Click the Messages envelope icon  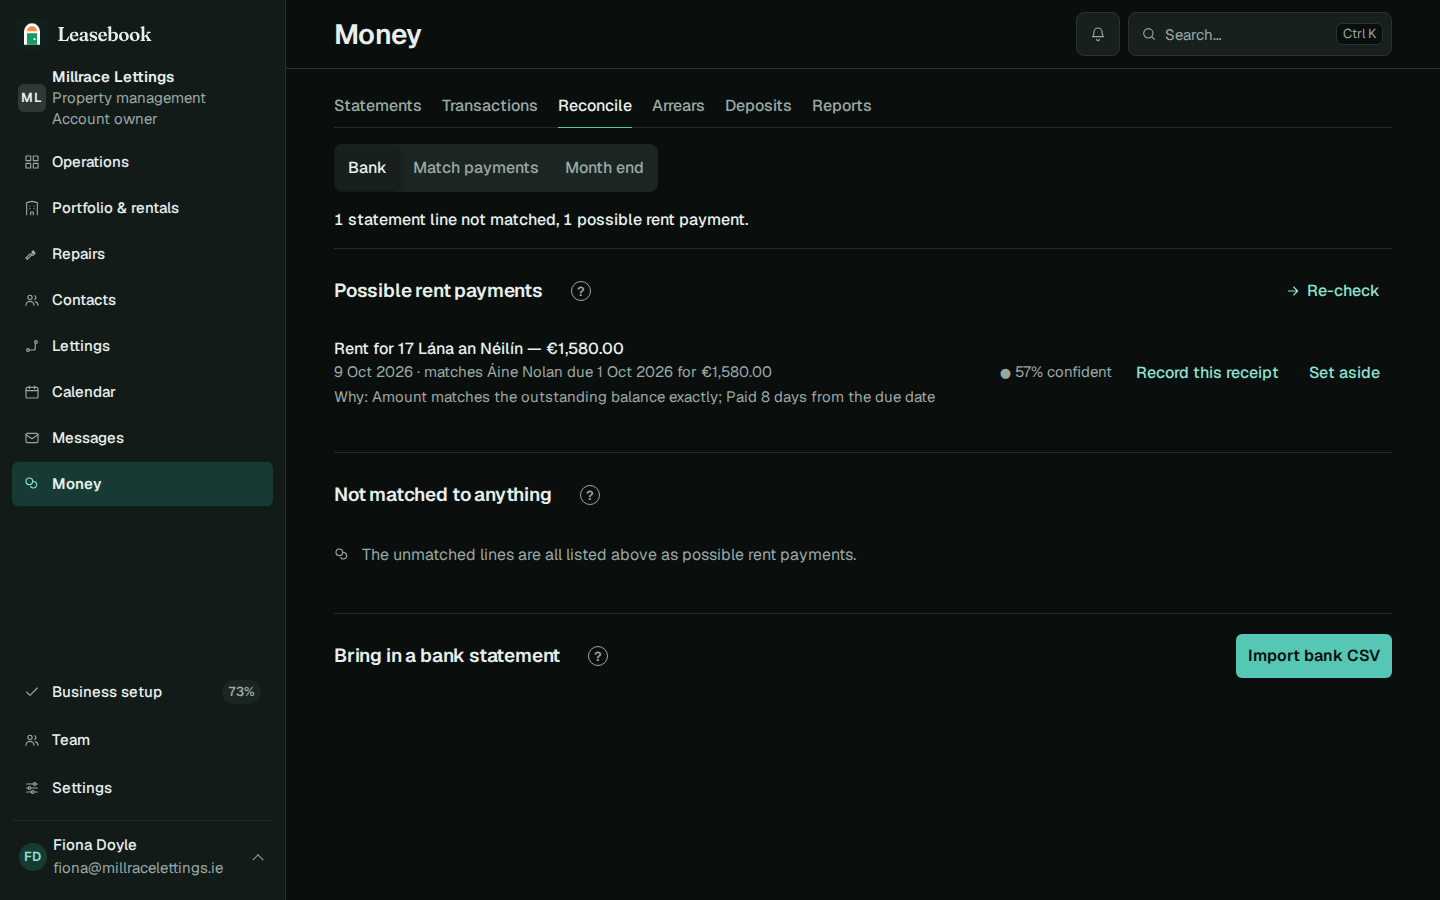32,438
